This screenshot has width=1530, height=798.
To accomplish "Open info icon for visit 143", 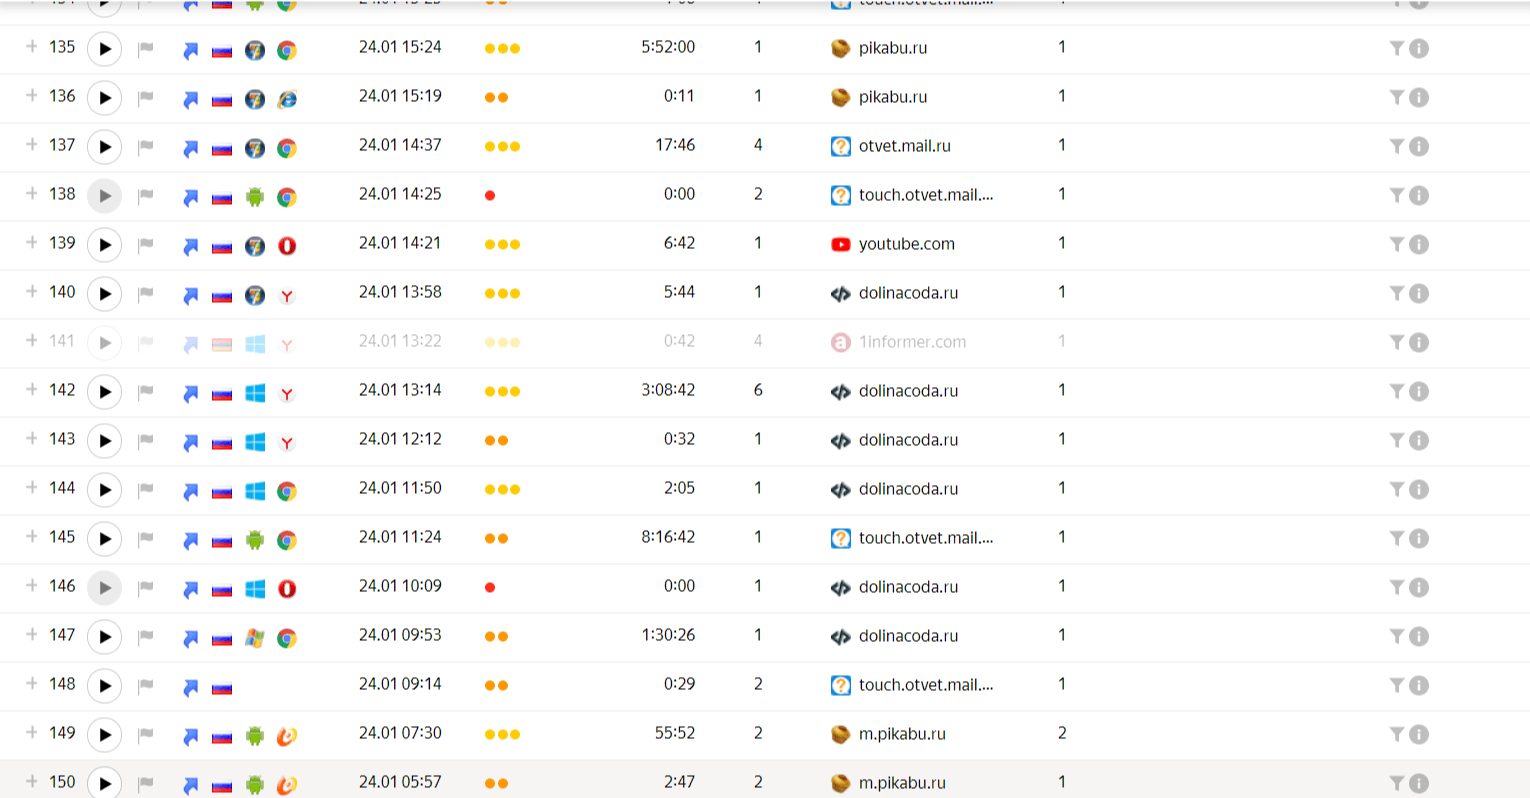I will tap(1419, 441).
